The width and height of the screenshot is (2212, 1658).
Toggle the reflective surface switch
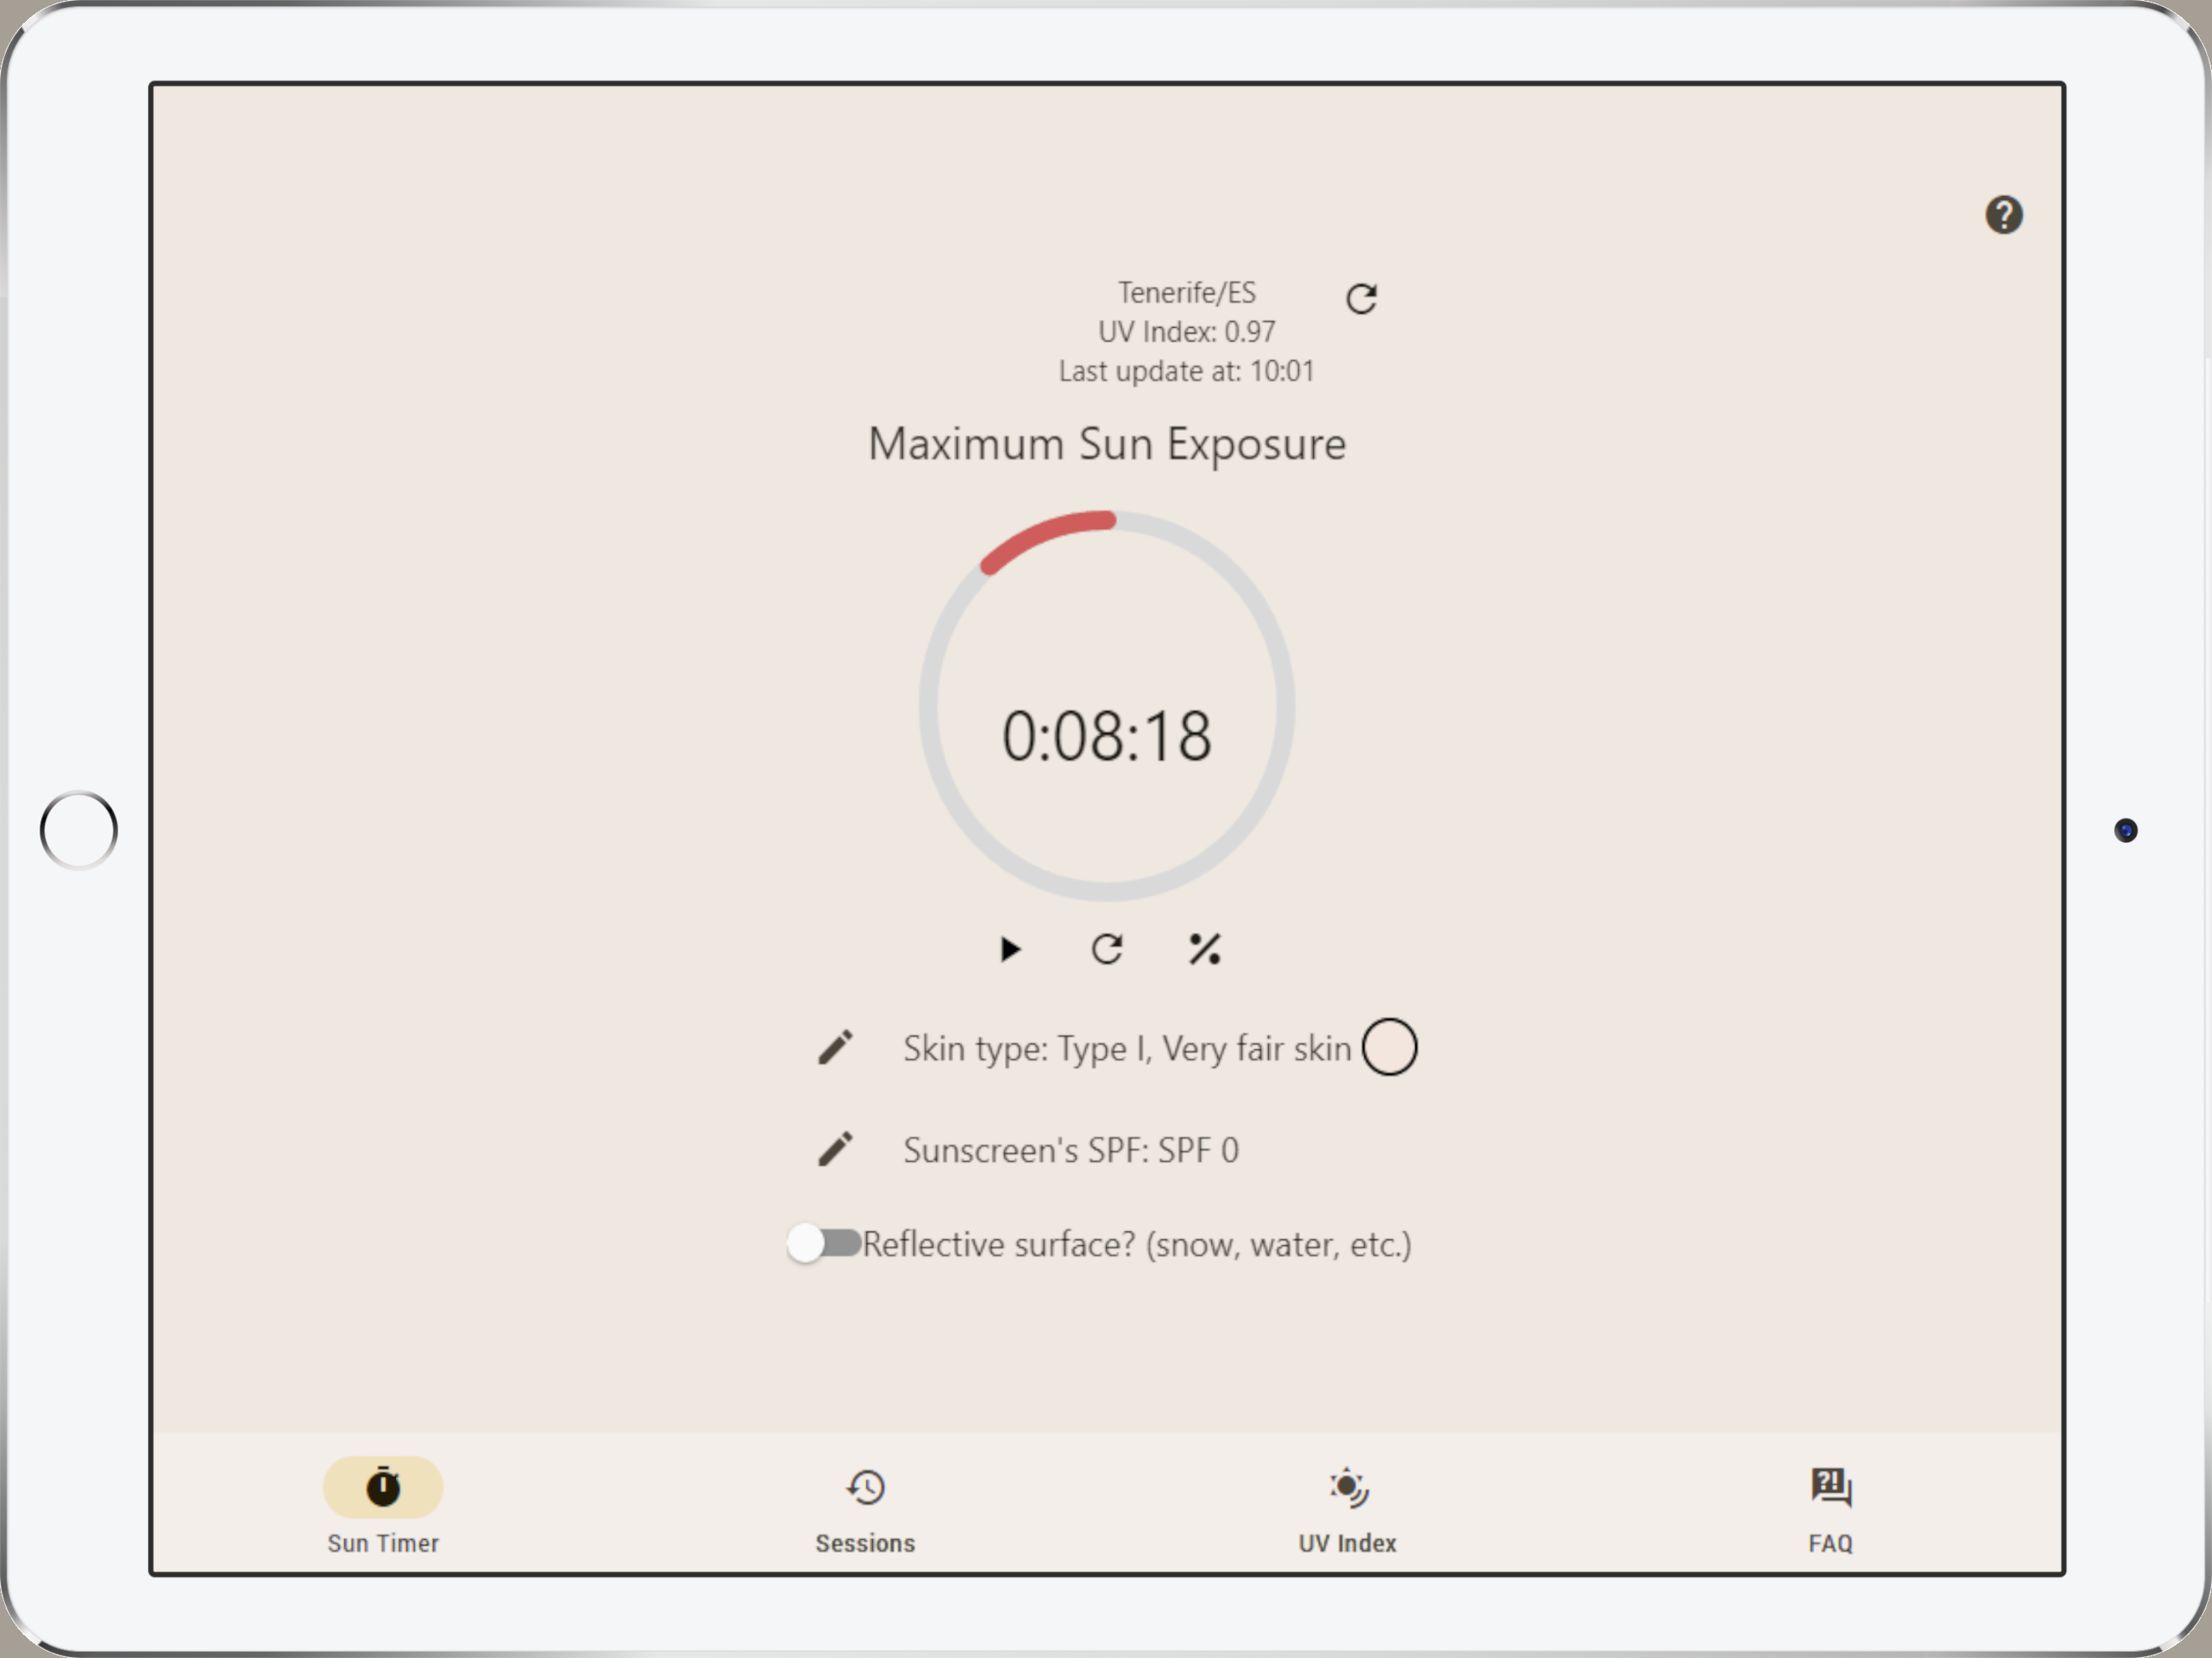tap(824, 1244)
